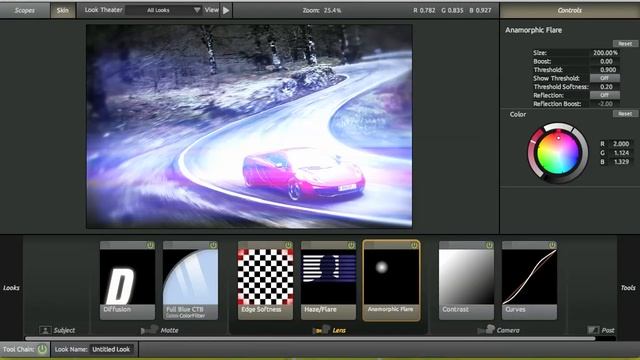Select the Edge Softness tool card
This screenshot has width=640, height=360.
click(265, 280)
